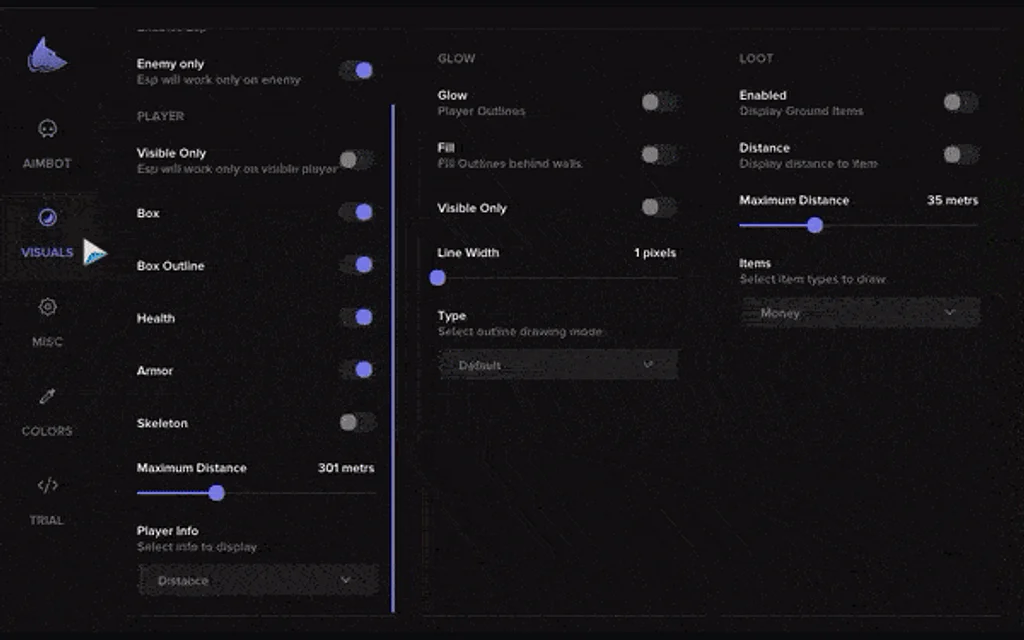Open the Aimbot section icon
The width and height of the screenshot is (1024, 640).
[x=47, y=129]
